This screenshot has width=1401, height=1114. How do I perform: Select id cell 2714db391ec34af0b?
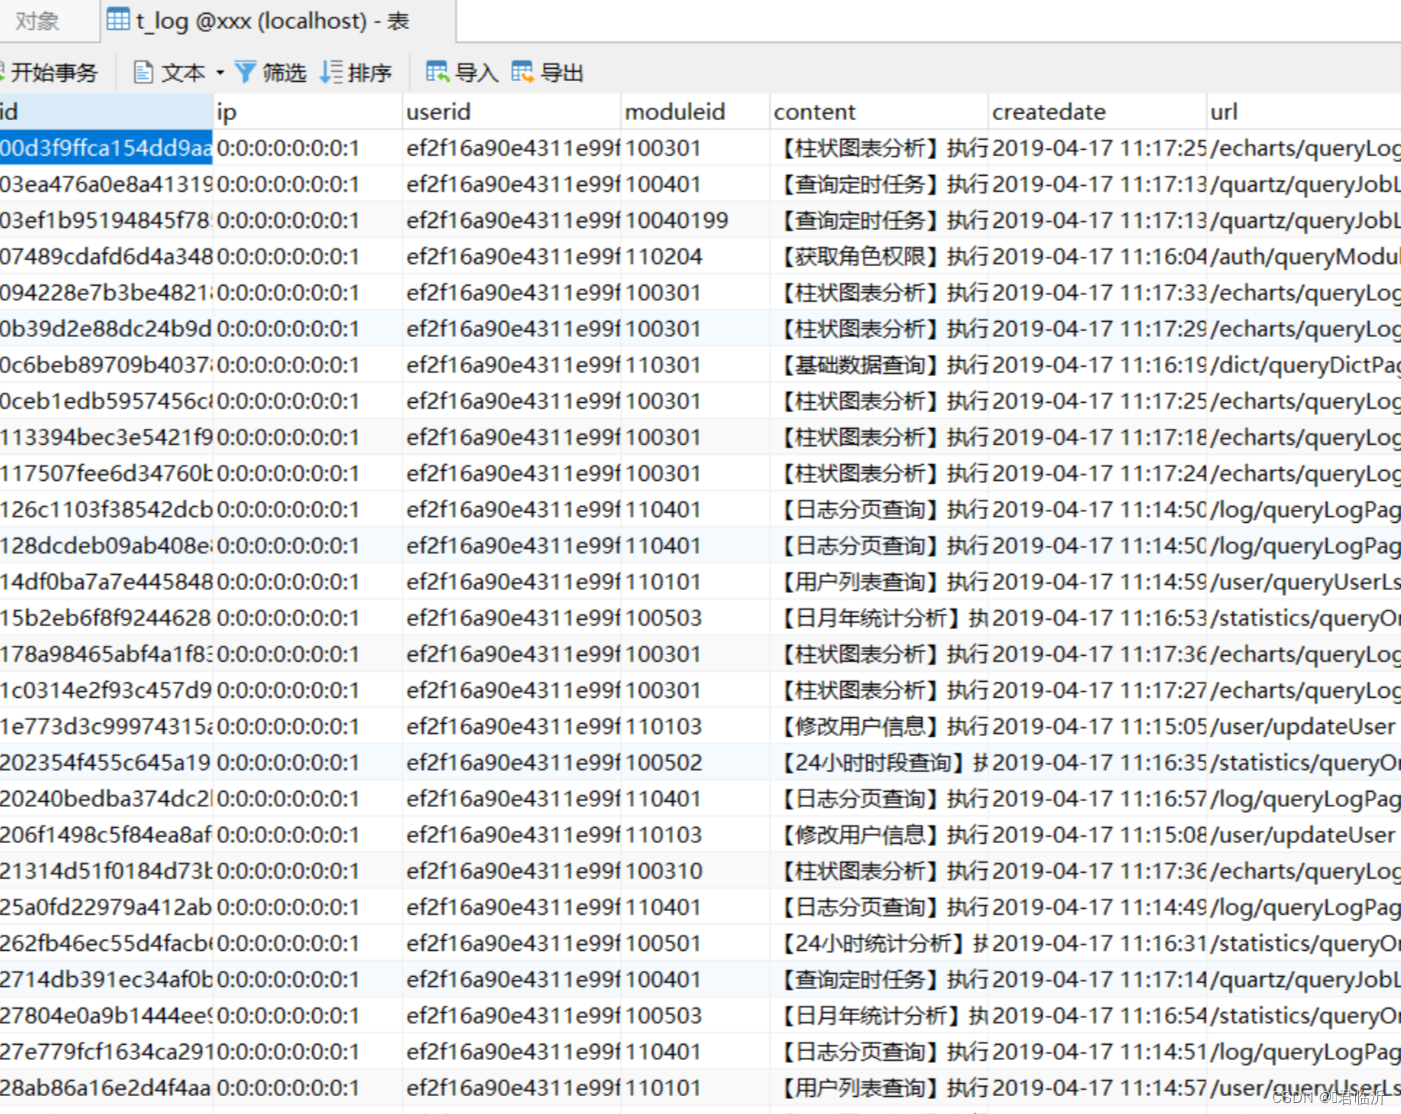[106, 980]
